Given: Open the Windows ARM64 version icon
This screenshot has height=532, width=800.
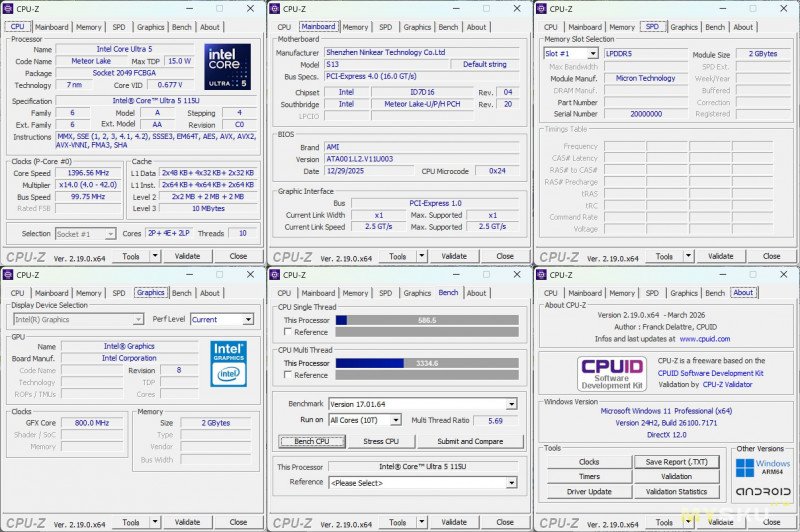Looking at the screenshot, I should (762, 468).
